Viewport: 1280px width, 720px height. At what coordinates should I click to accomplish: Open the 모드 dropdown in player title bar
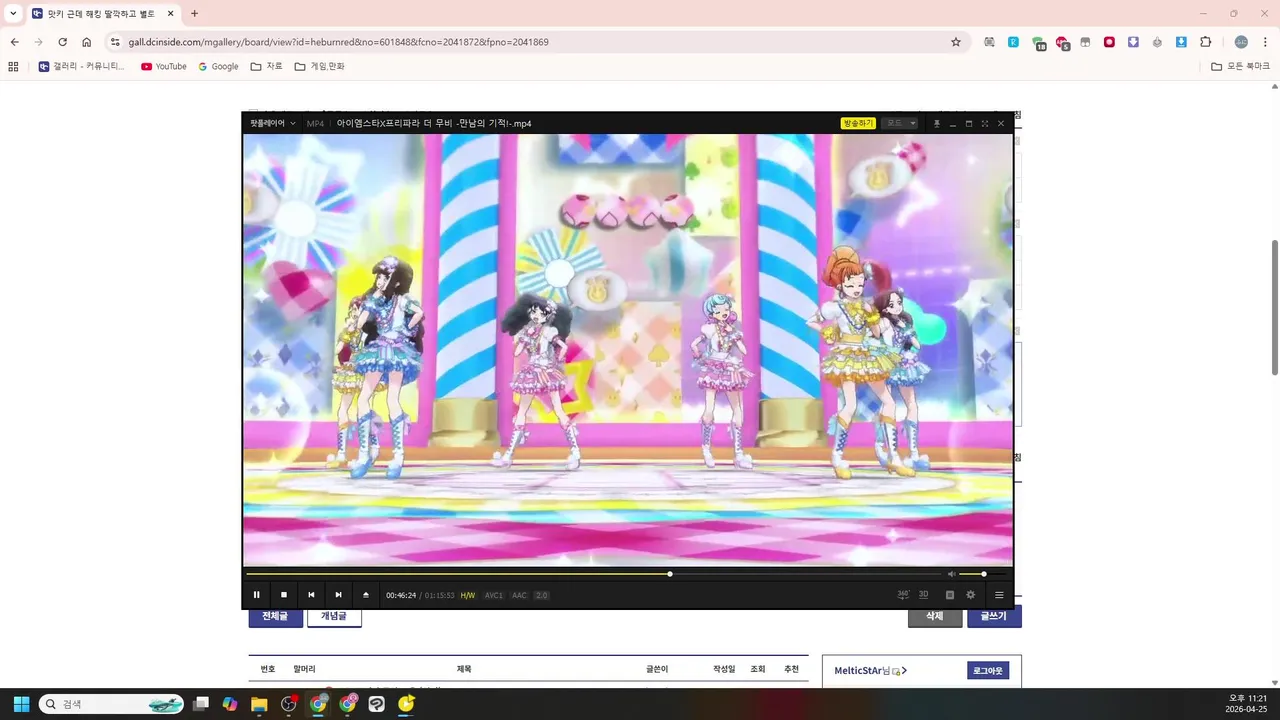(x=899, y=123)
